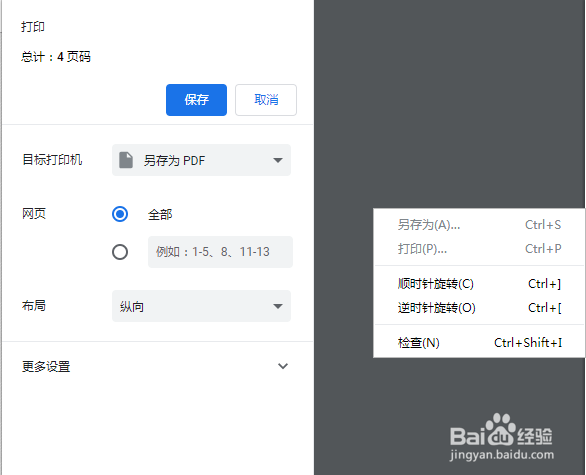
Task: Click the 更多设置 label
Action: tap(46, 366)
